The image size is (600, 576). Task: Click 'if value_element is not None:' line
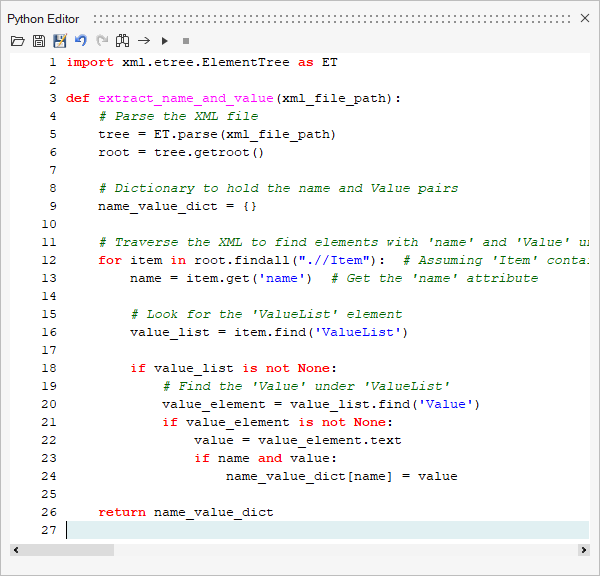pos(277,422)
